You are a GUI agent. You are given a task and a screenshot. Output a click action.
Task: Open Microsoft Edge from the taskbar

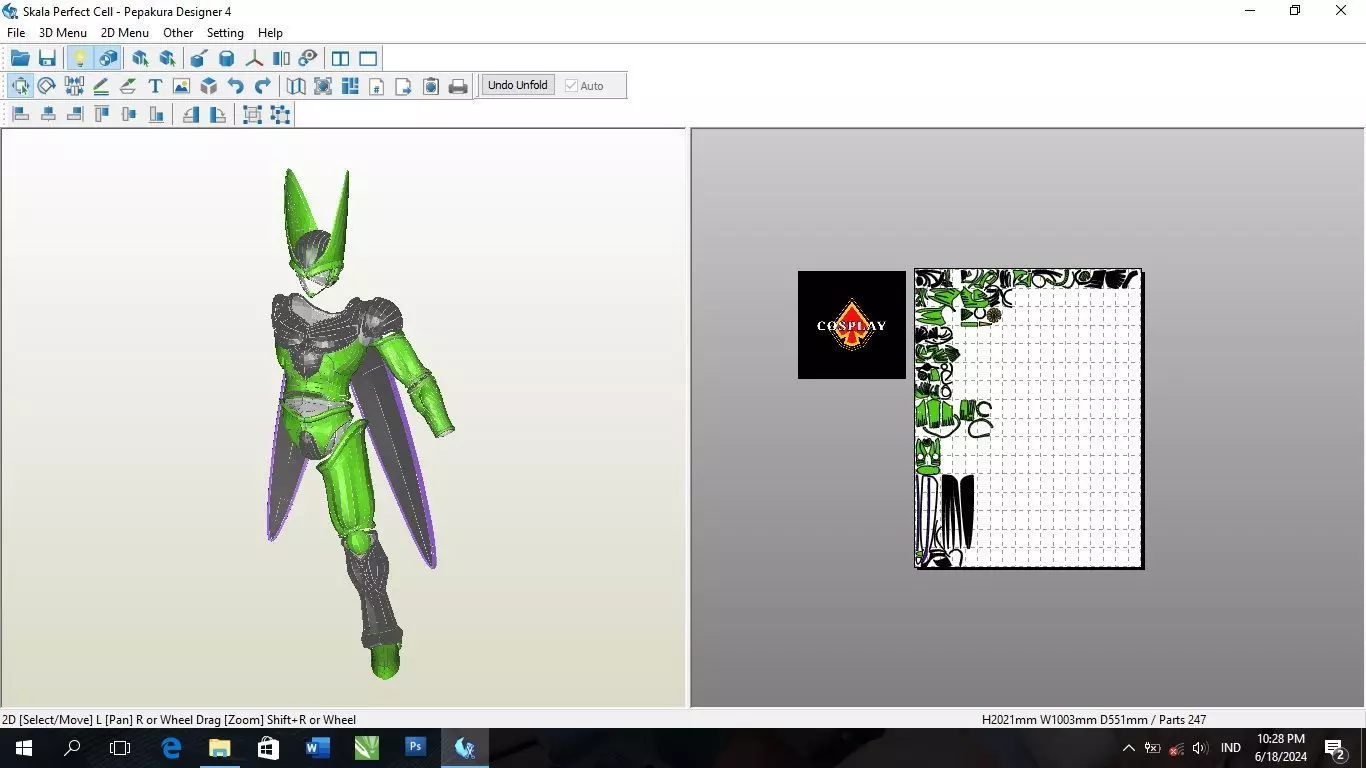(x=171, y=748)
